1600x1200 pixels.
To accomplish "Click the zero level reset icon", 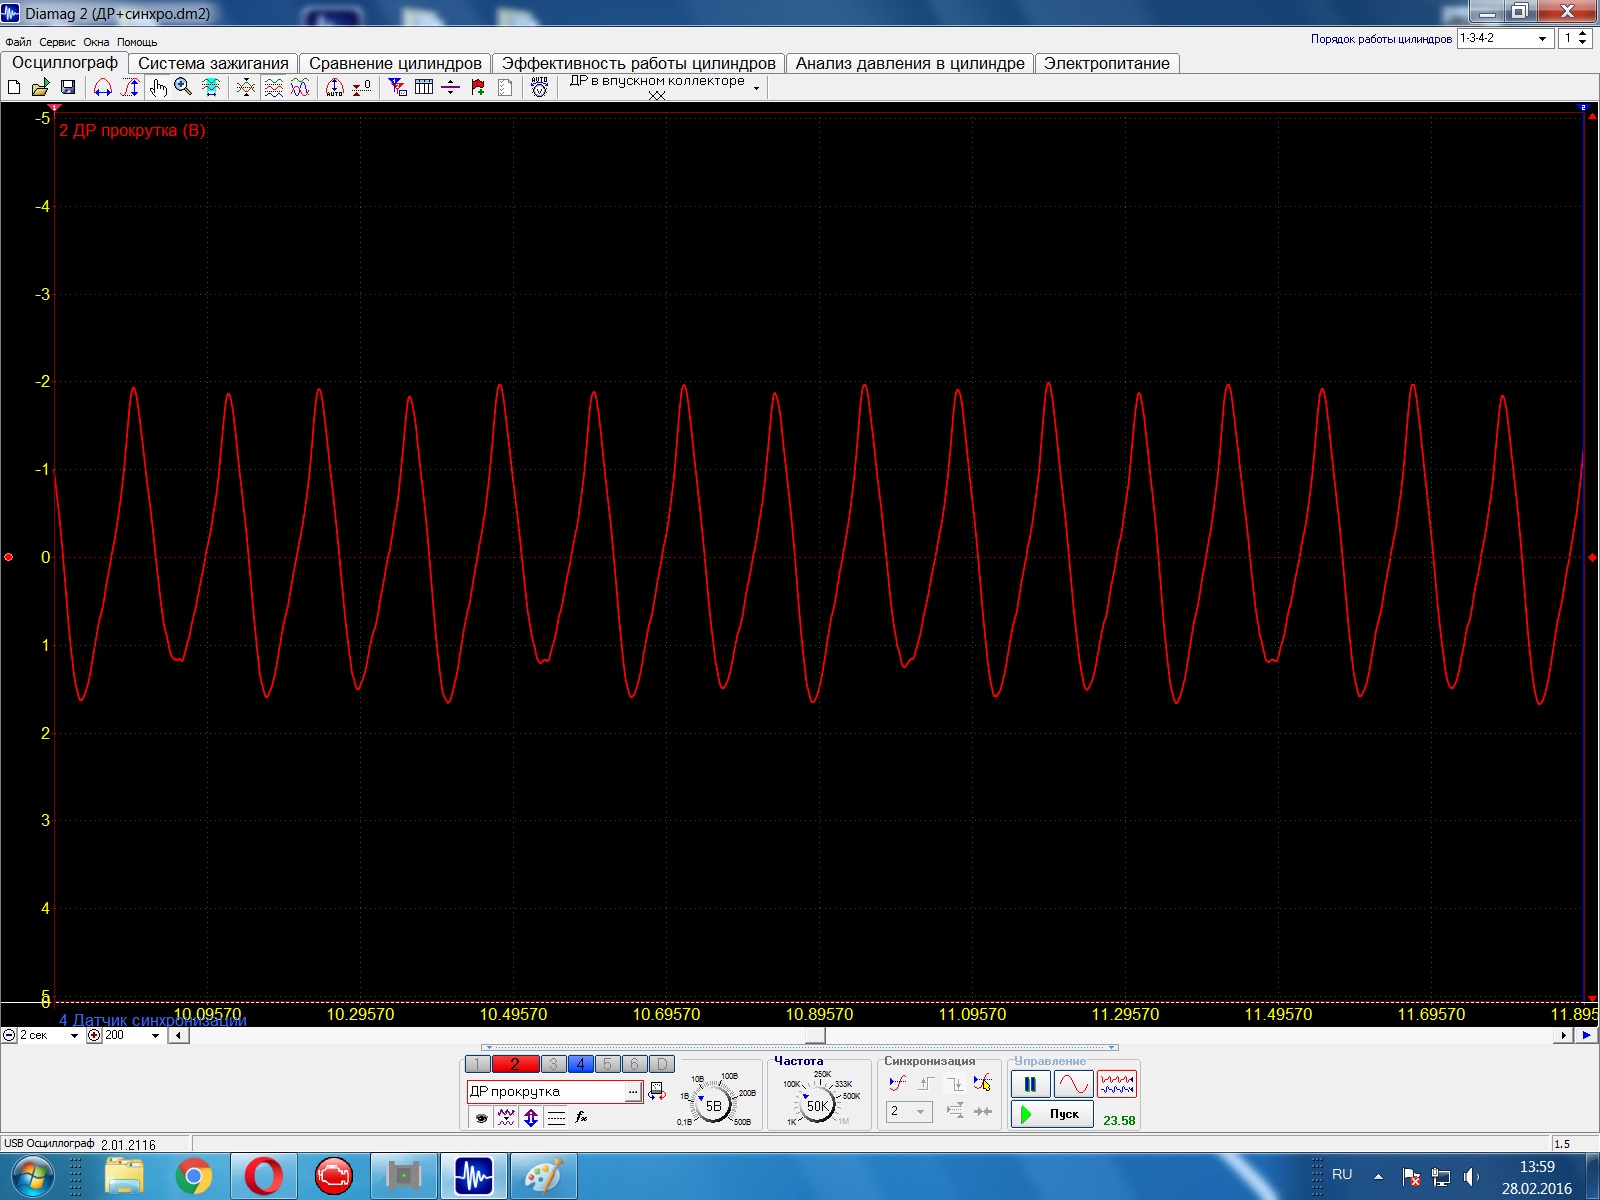I will pyautogui.click(x=362, y=87).
